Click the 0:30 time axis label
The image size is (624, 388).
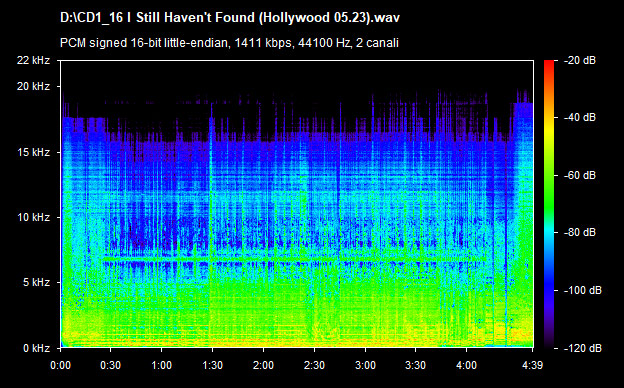pos(111,365)
